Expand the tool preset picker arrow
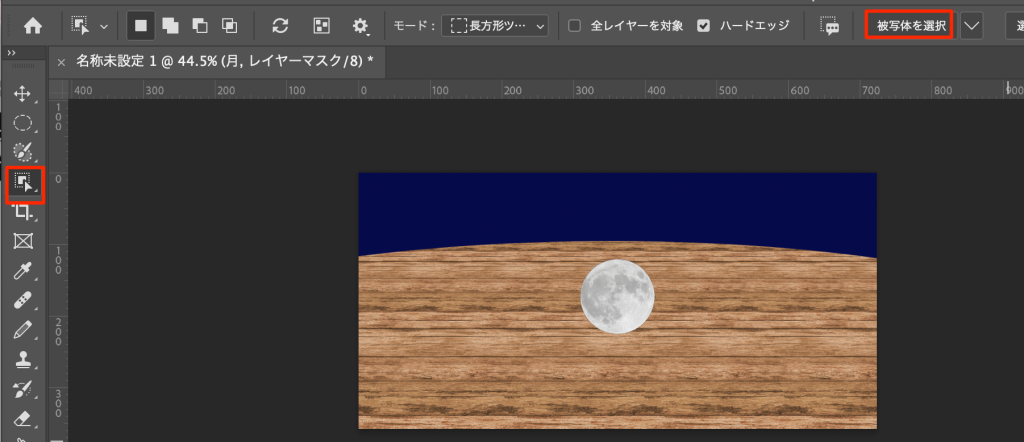This screenshot has width=1024, height=442. point(103,26)
